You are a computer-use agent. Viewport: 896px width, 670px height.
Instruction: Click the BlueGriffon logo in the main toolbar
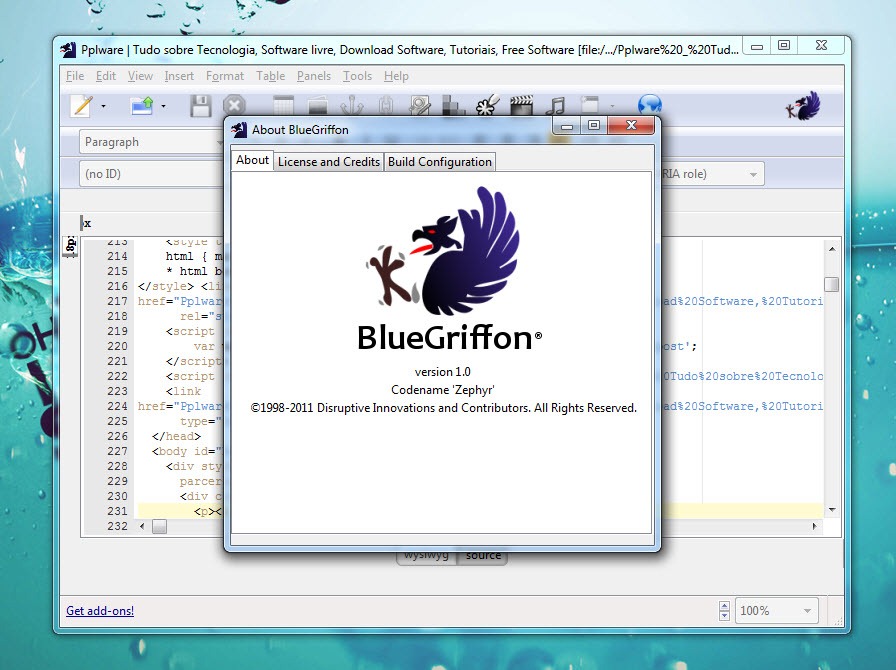(x=803, y=106)
